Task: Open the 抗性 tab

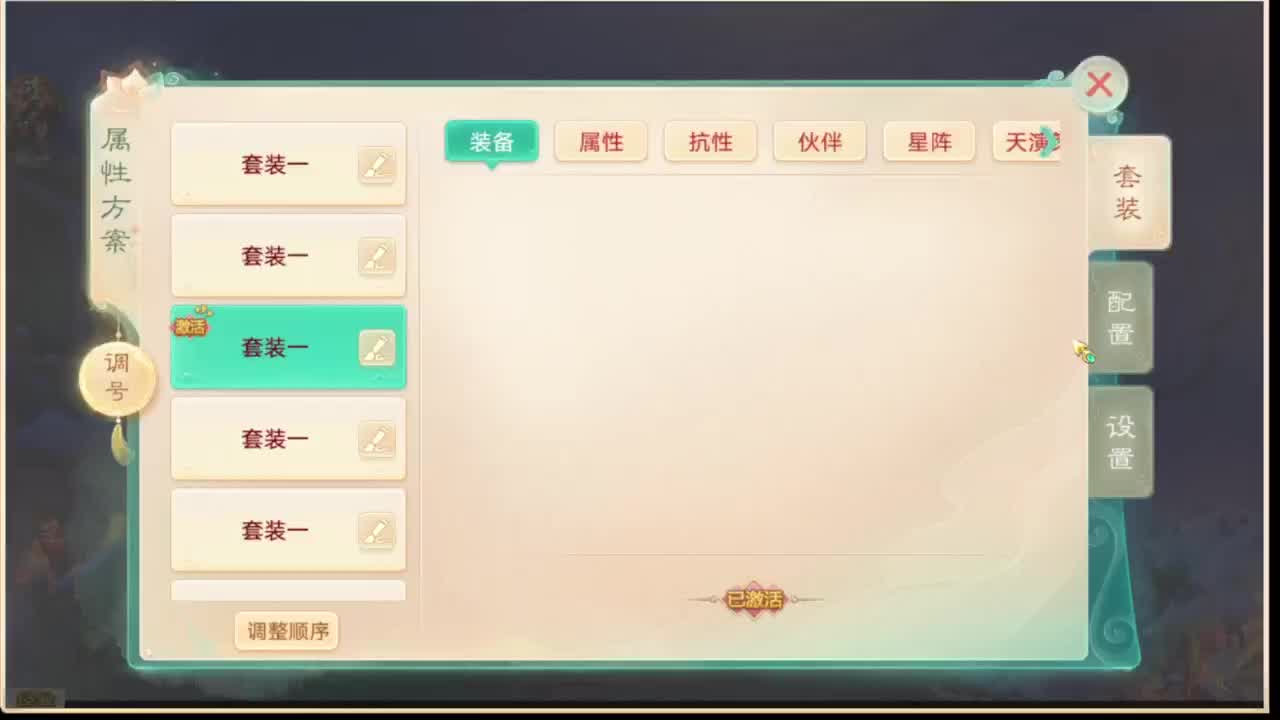Action: pos(710,142)
